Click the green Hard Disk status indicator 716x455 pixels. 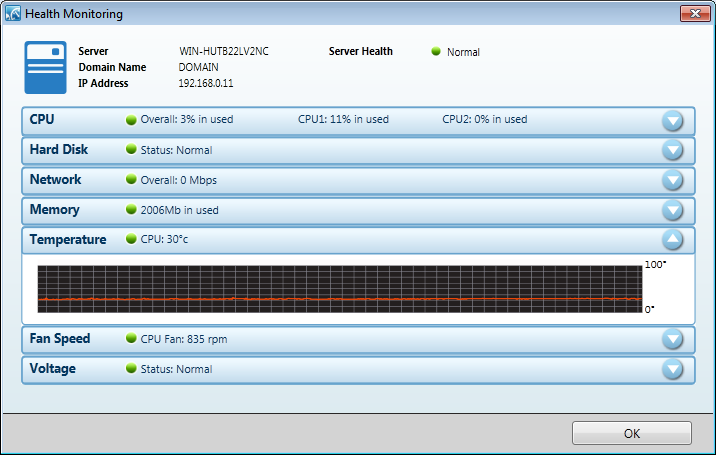coord(131,149)
